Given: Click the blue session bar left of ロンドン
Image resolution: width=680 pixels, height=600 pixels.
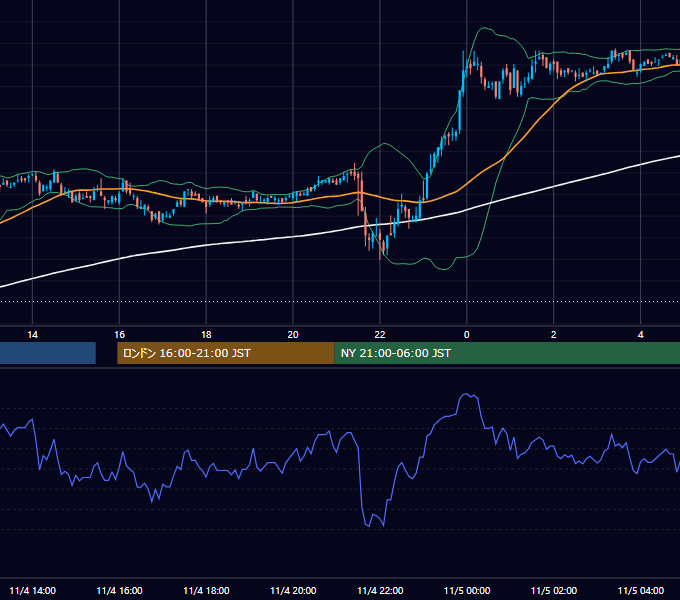Looking at the screenshot, I should click(48, 353).
